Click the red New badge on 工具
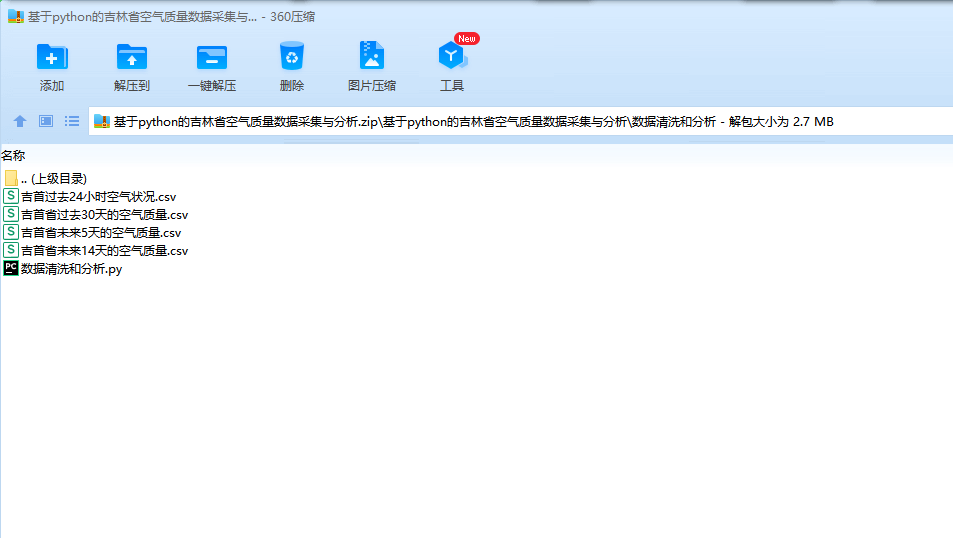 click(467, 38)
